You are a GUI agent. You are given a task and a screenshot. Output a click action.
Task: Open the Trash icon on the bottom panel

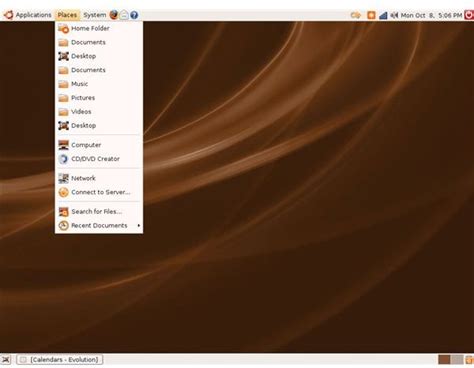click(x=470, y=360)
